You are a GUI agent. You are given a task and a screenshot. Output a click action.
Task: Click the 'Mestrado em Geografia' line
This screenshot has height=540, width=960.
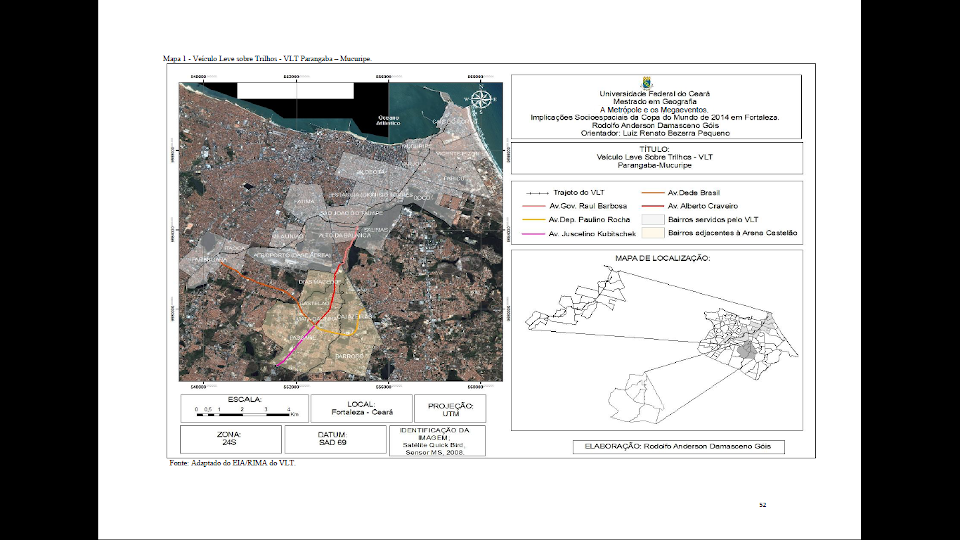654,102
